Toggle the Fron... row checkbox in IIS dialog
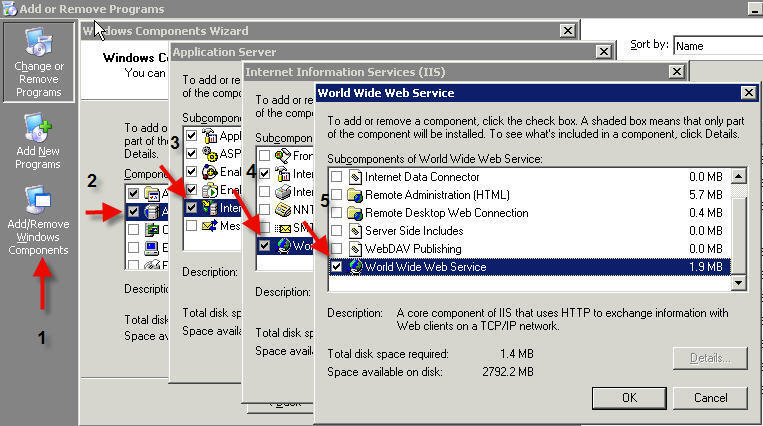Viewport: 763px width, 426px height. (x=264, y=156)
